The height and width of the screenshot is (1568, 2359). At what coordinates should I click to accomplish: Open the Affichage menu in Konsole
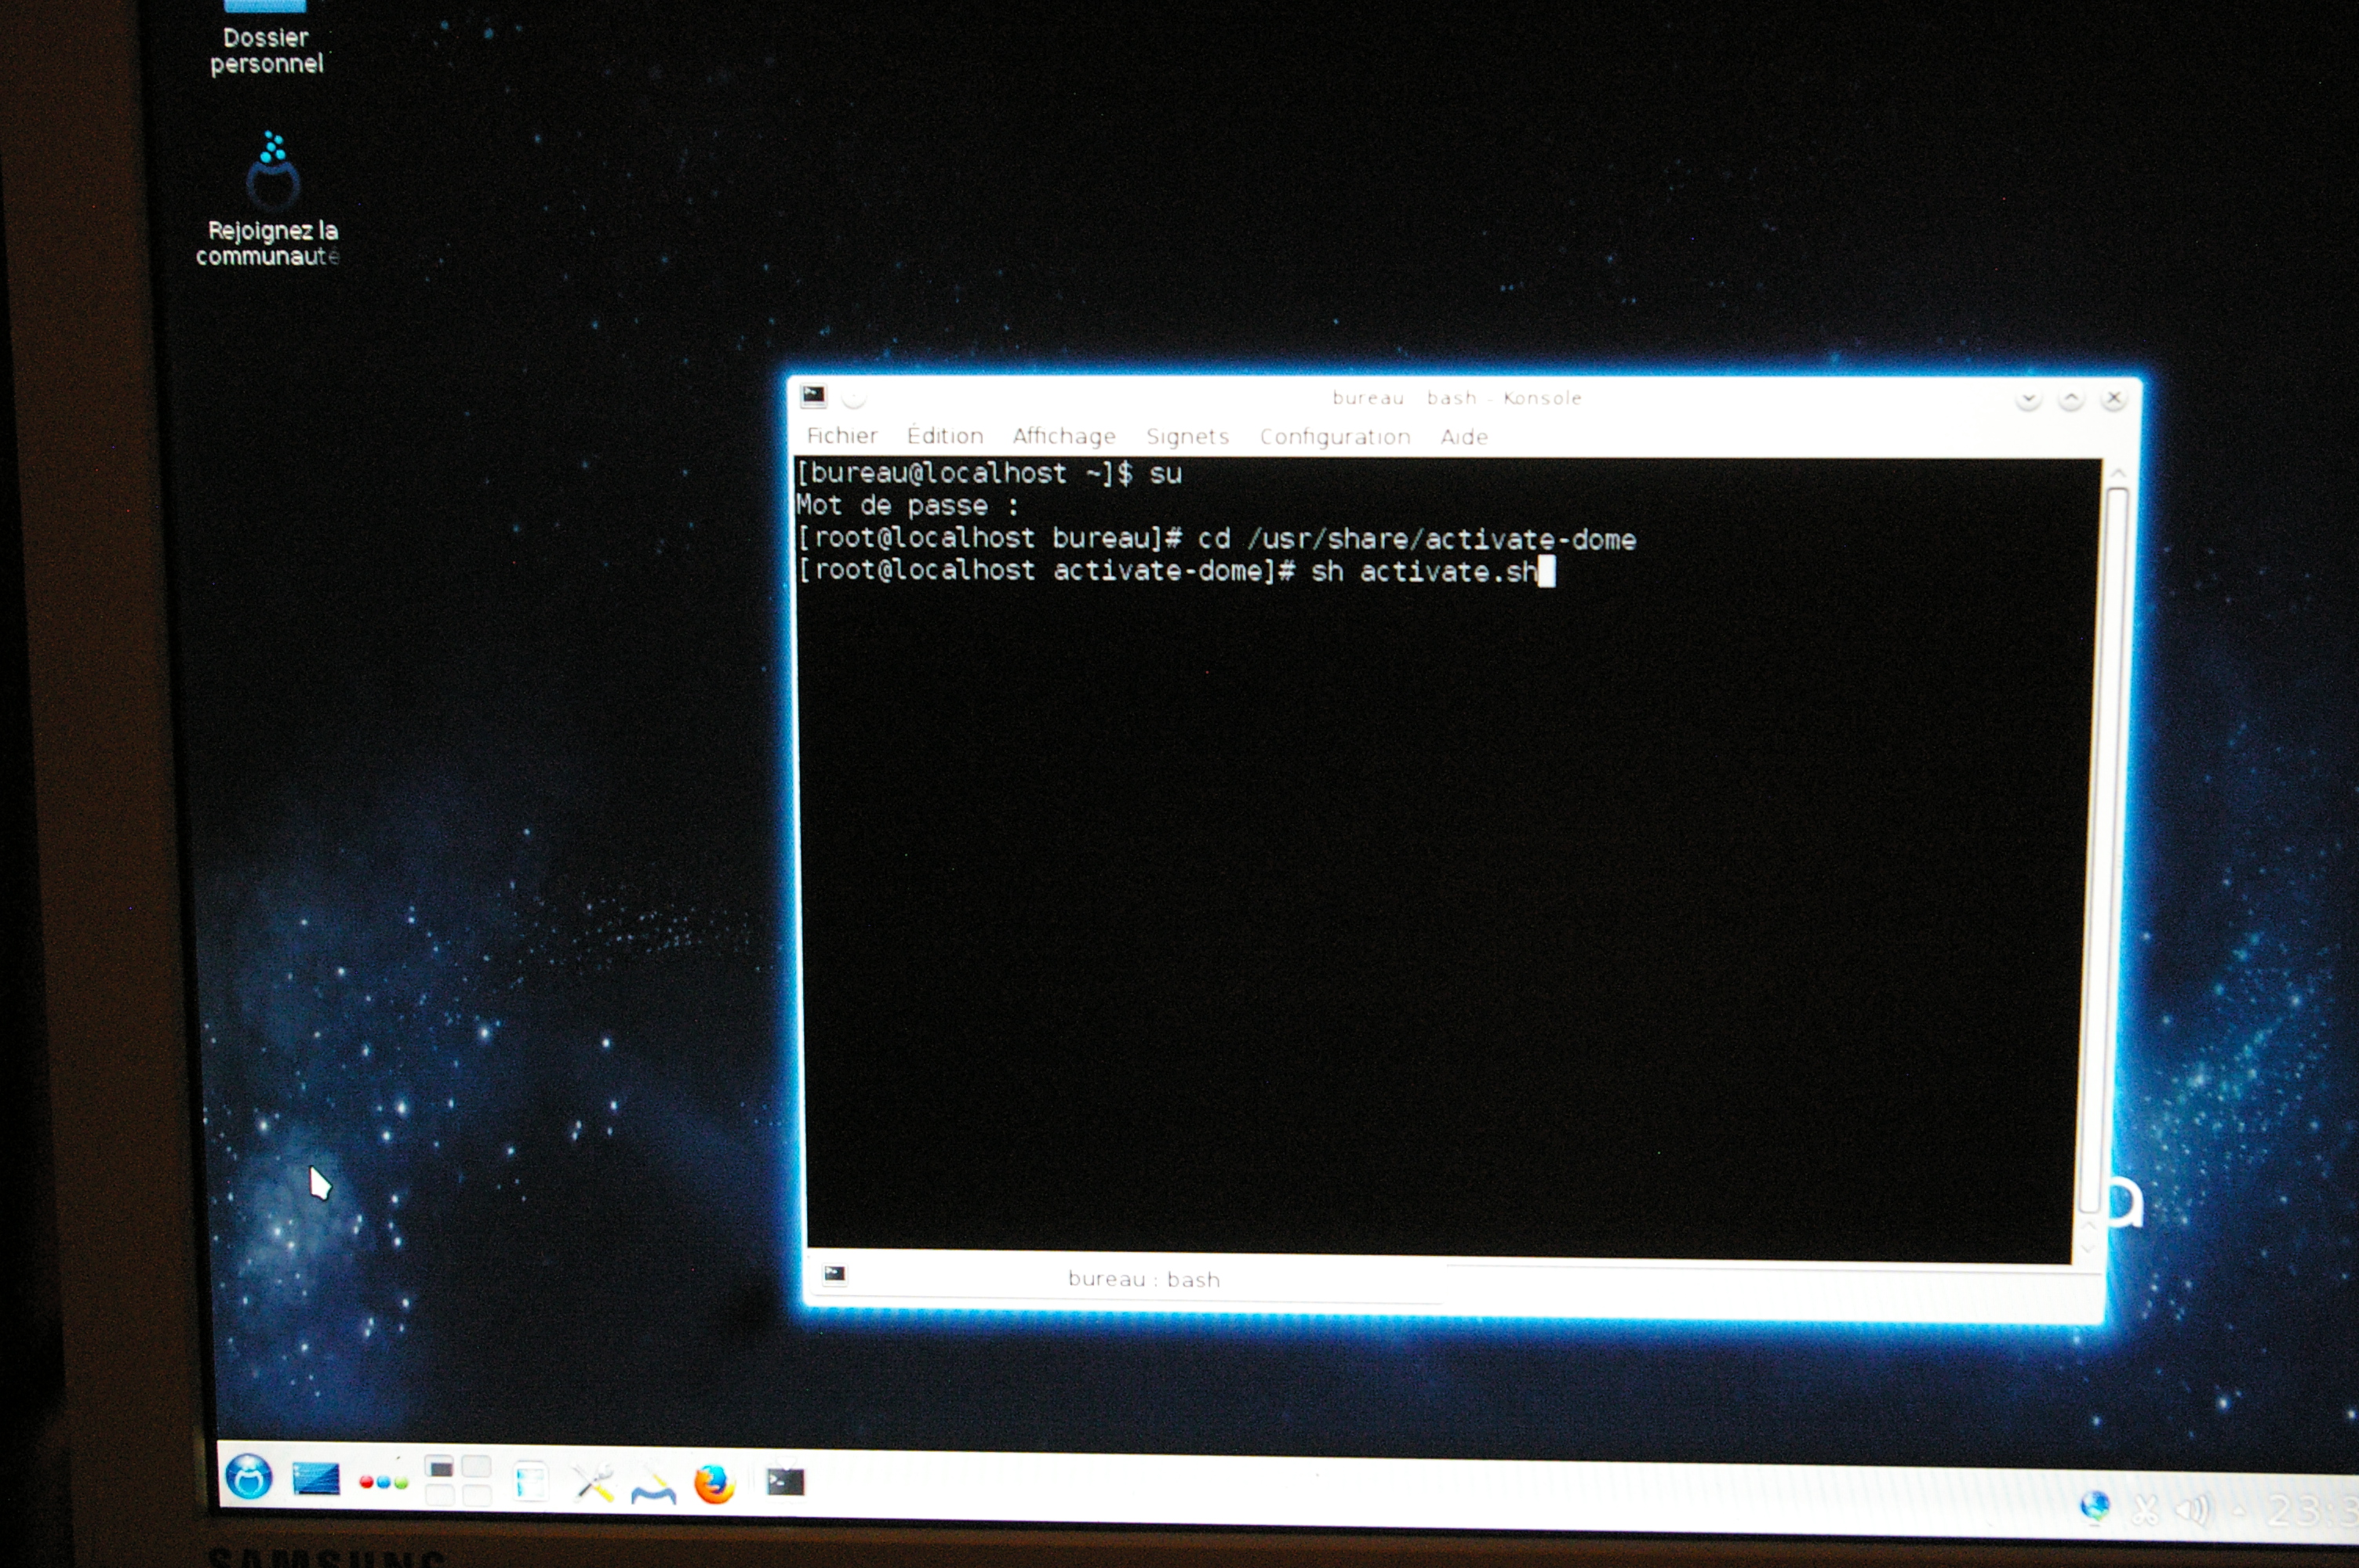tap(1063, 436)
